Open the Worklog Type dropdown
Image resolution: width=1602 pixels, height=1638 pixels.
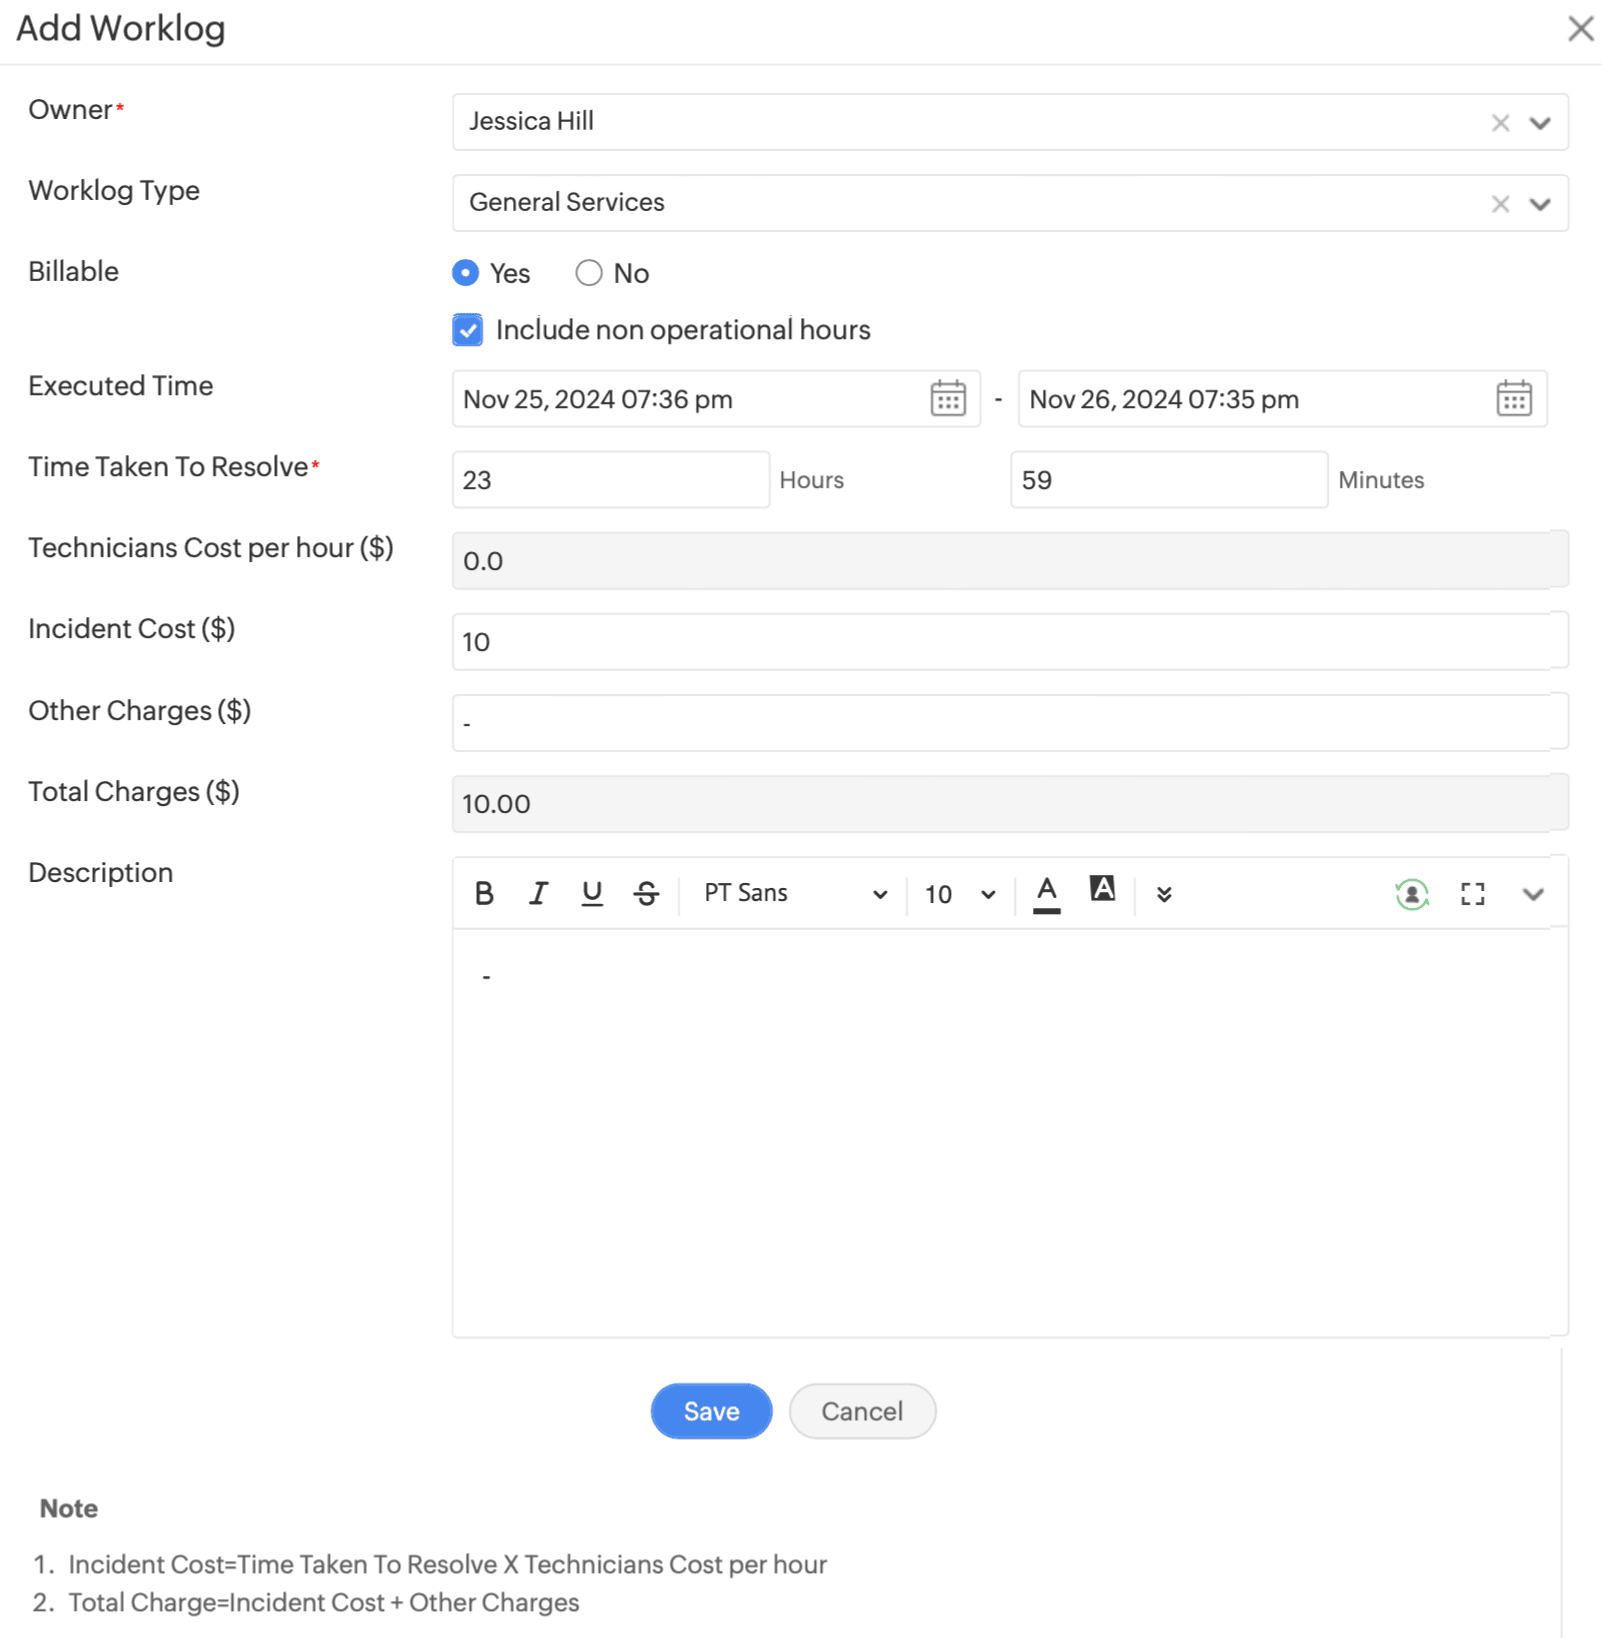[x=1540, y=204]
